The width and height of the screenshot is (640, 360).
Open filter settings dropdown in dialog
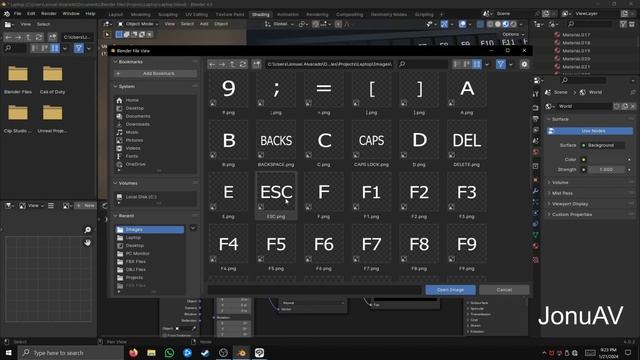(511, 64)
